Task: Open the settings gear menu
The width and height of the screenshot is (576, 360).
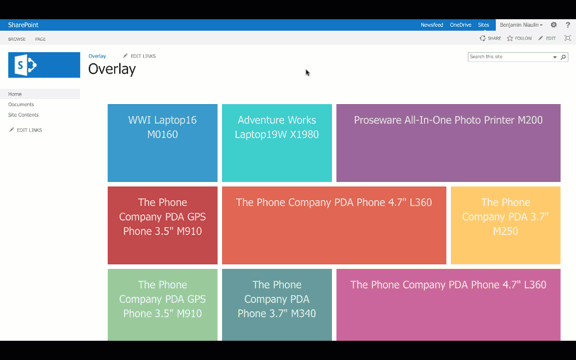Action: (x=554, y=25)
